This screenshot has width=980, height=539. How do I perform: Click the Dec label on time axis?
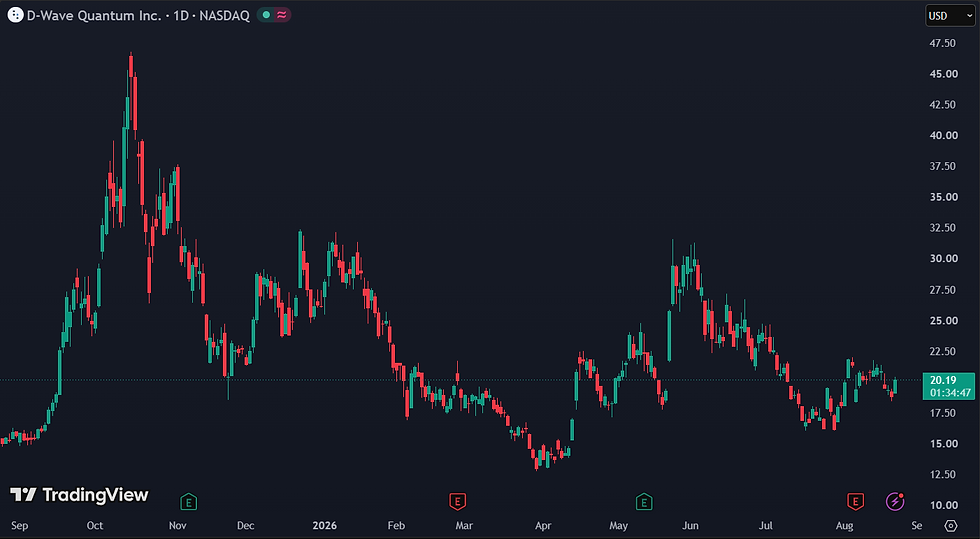(x=246, y=525)
